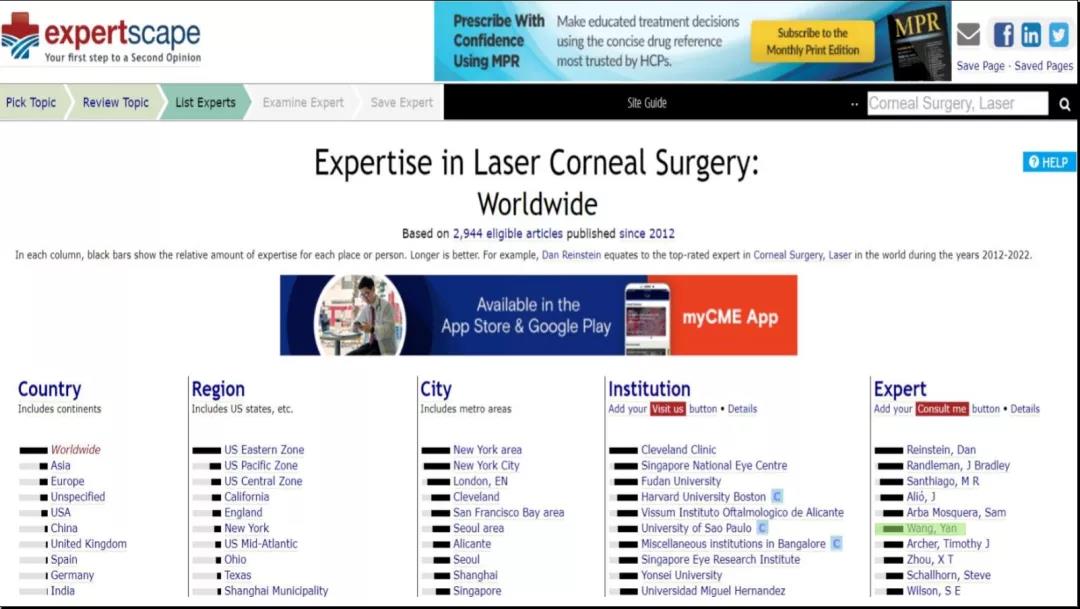Image resolution: width=1080 pixels, height=609 pixels.
Task: Click the email envelope icon
Action: (968, 35)
